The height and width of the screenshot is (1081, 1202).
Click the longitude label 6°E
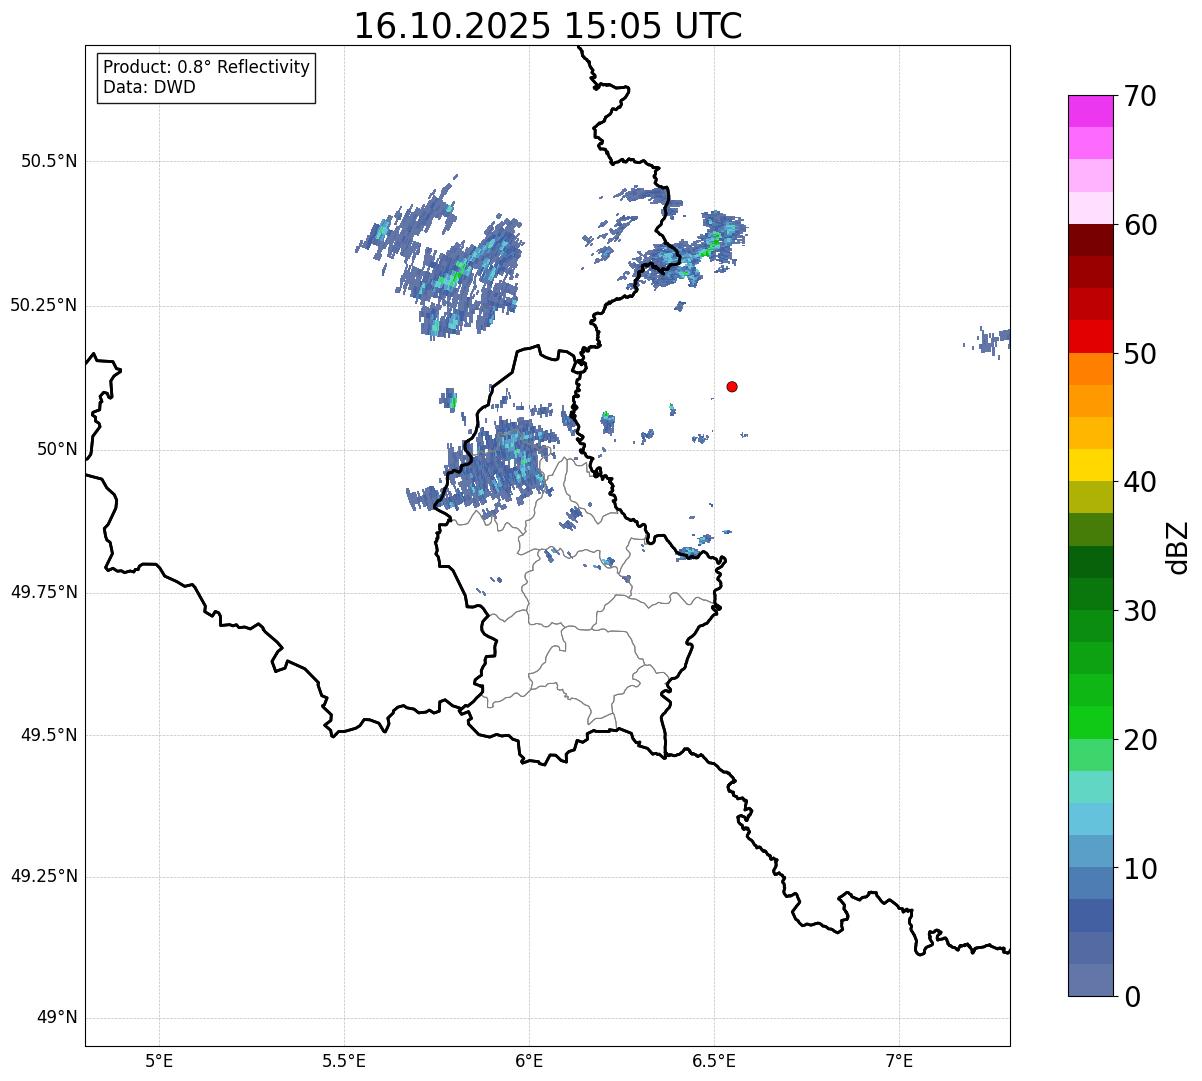tap(529, 1060)
